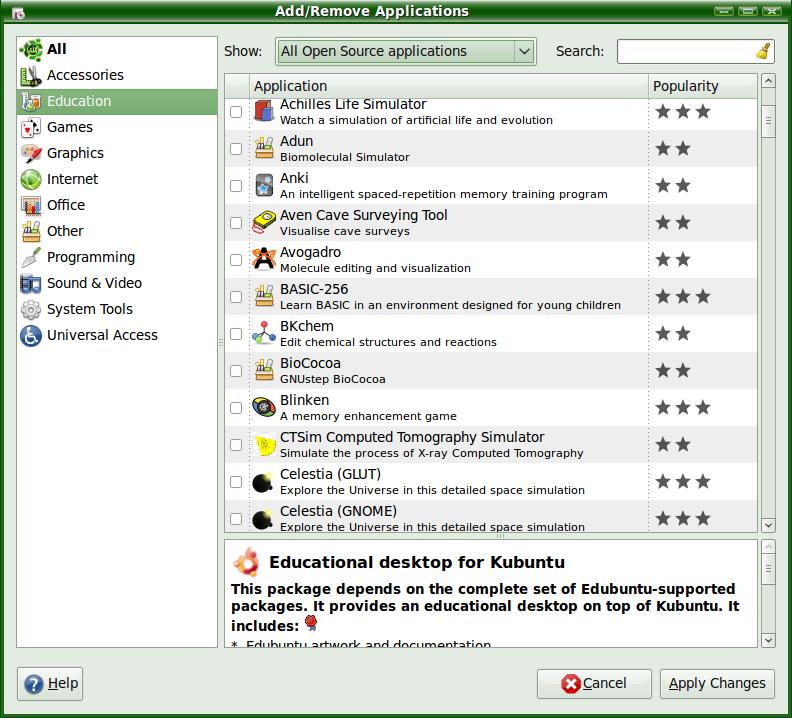Image resolution: width=792 pixels, height=718 pixels.
Task: Click the Sound & Video category icon
Action: pyautogui.click(x=30, y=283)
